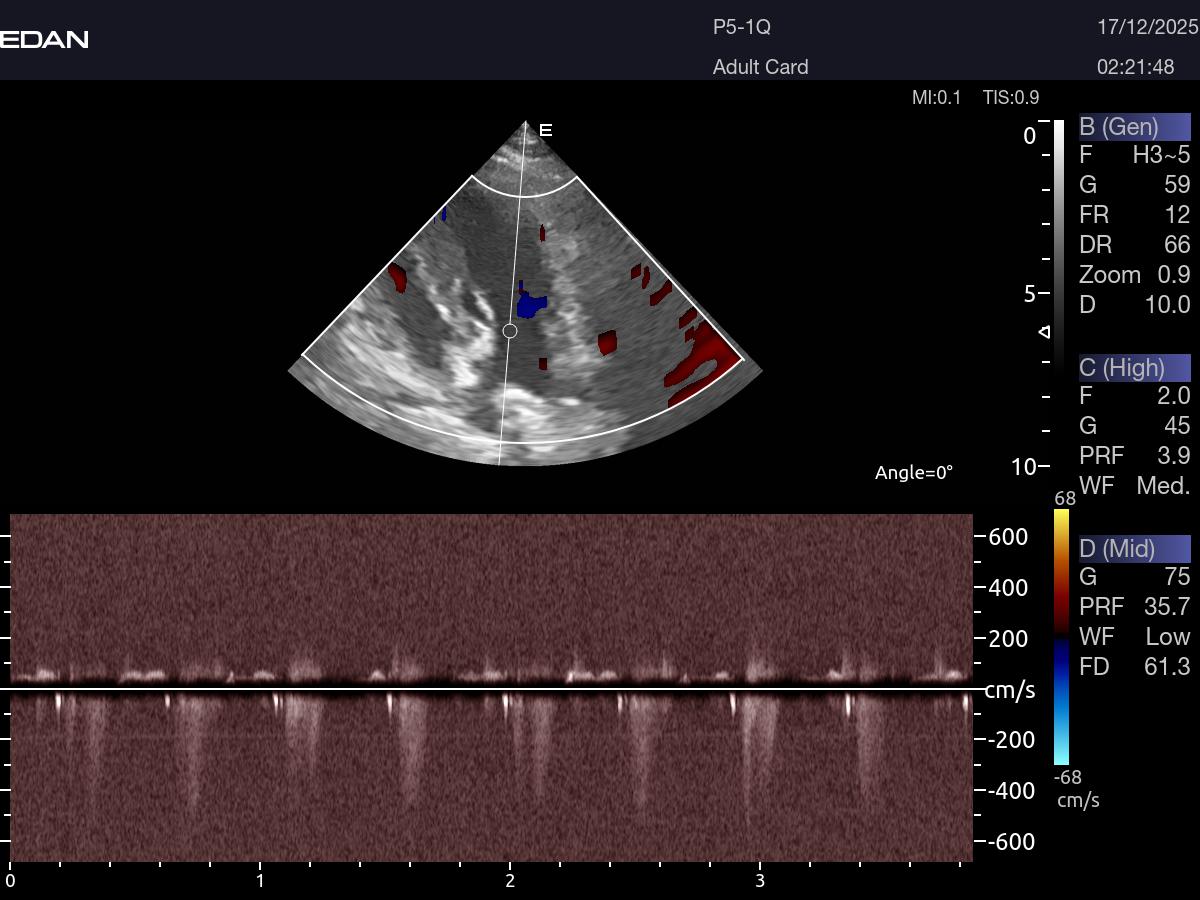Open the Adult Card exam preset
Viewport: 1200px width, 900px height.
(x=760, y=67)
